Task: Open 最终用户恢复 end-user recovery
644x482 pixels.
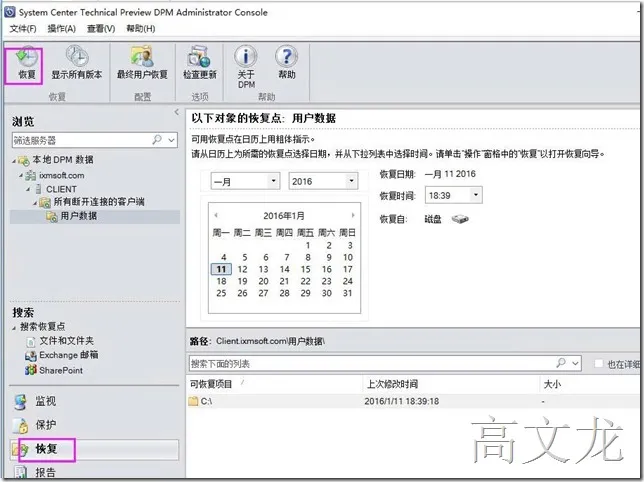Action: click(x=142, y=56)
